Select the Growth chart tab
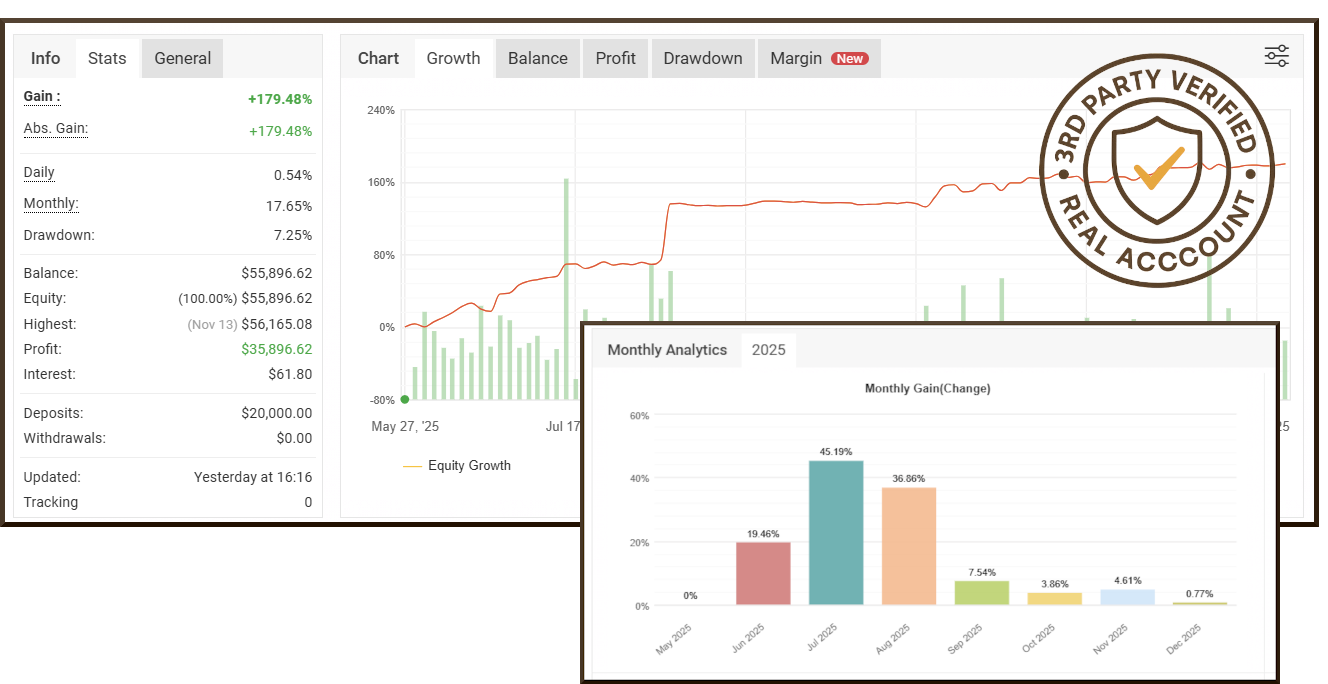The height and width of the screenshot is (684, 1328). point(453,58)
